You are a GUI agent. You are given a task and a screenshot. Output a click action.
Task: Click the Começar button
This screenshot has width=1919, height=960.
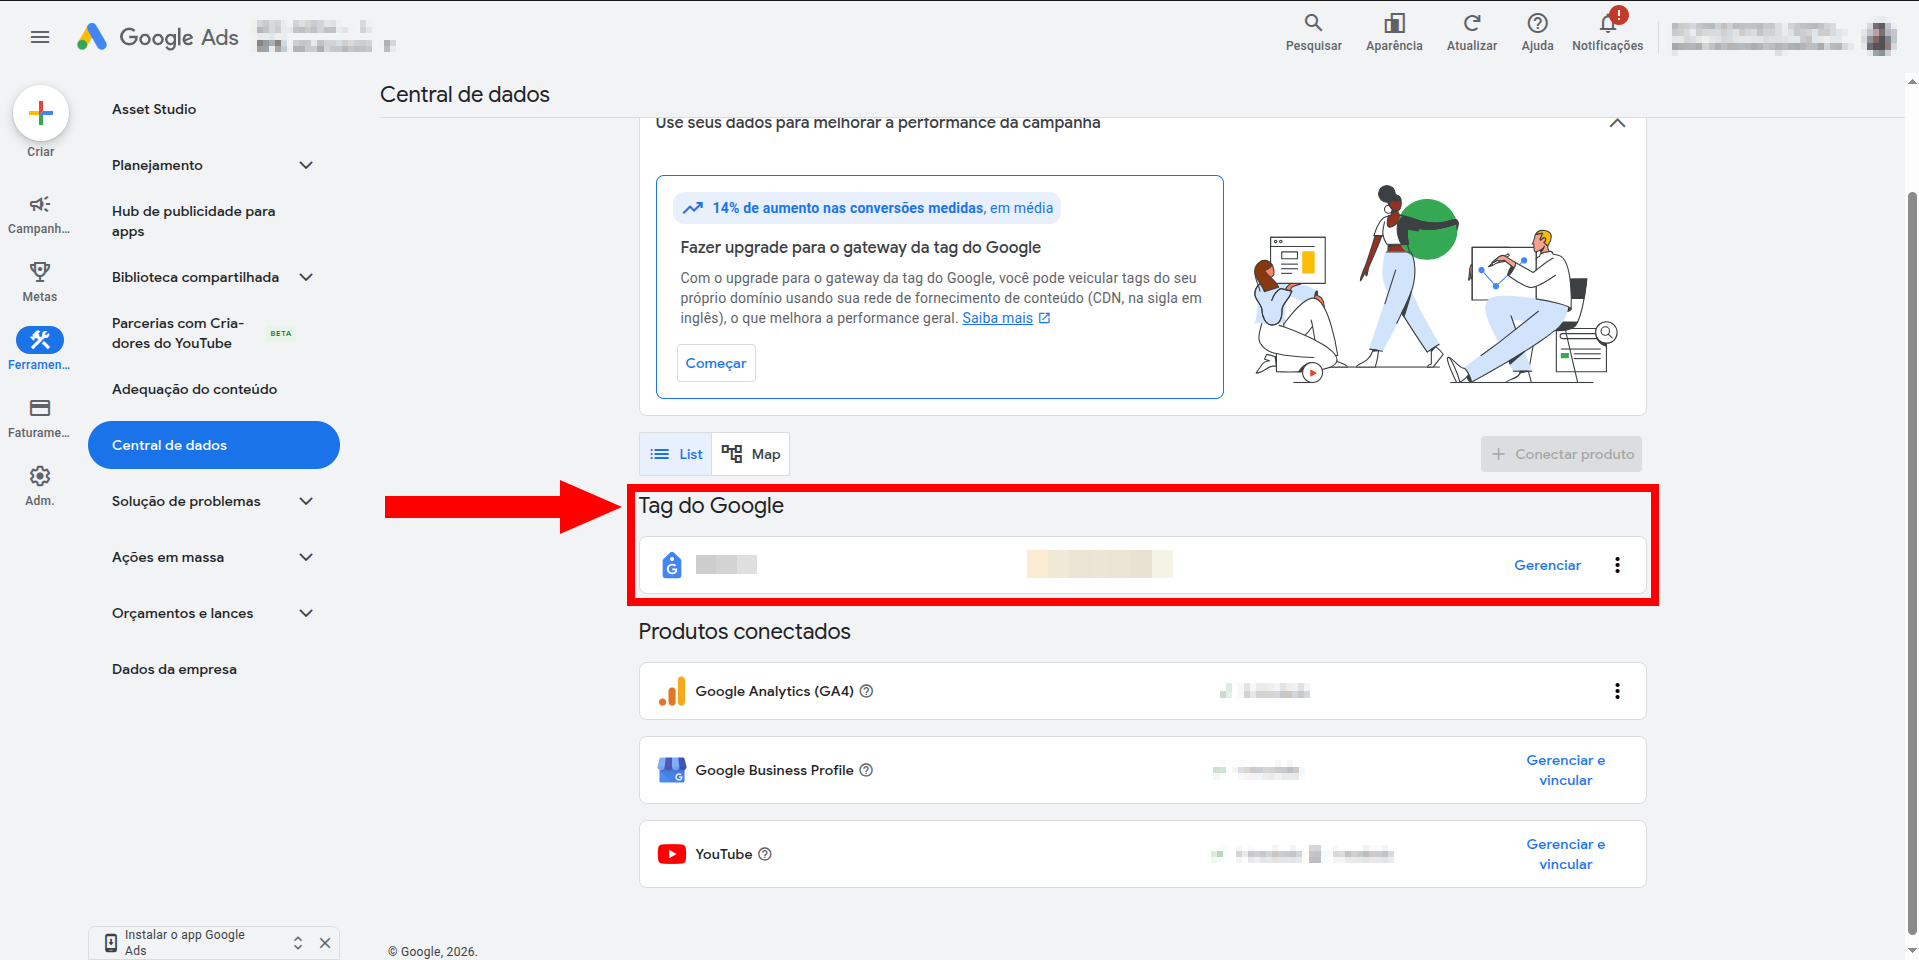pyautogui.click(x=716, y=363)
